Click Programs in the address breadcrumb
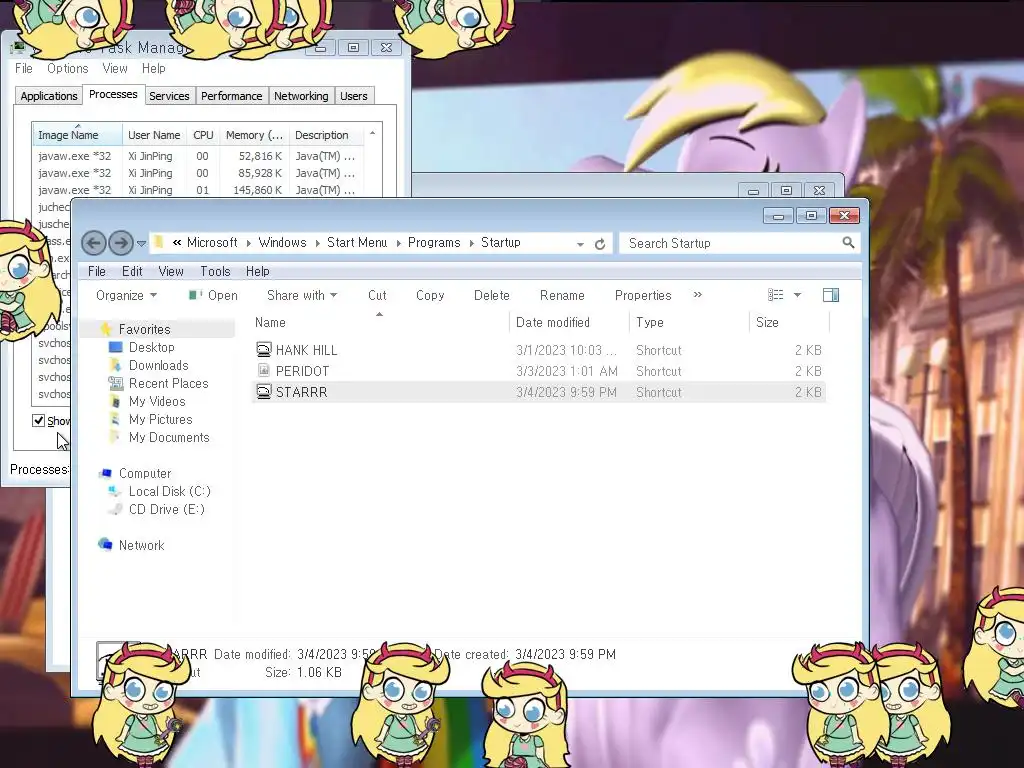Screen dimensions: 1024x768 pos(434,242)
